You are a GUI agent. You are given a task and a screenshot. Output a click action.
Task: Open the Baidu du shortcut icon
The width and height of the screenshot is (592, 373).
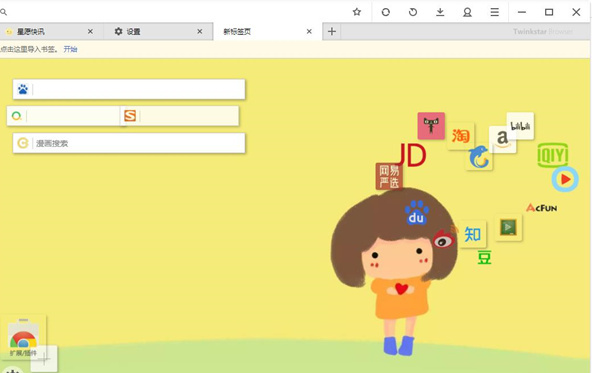point(416,213)
